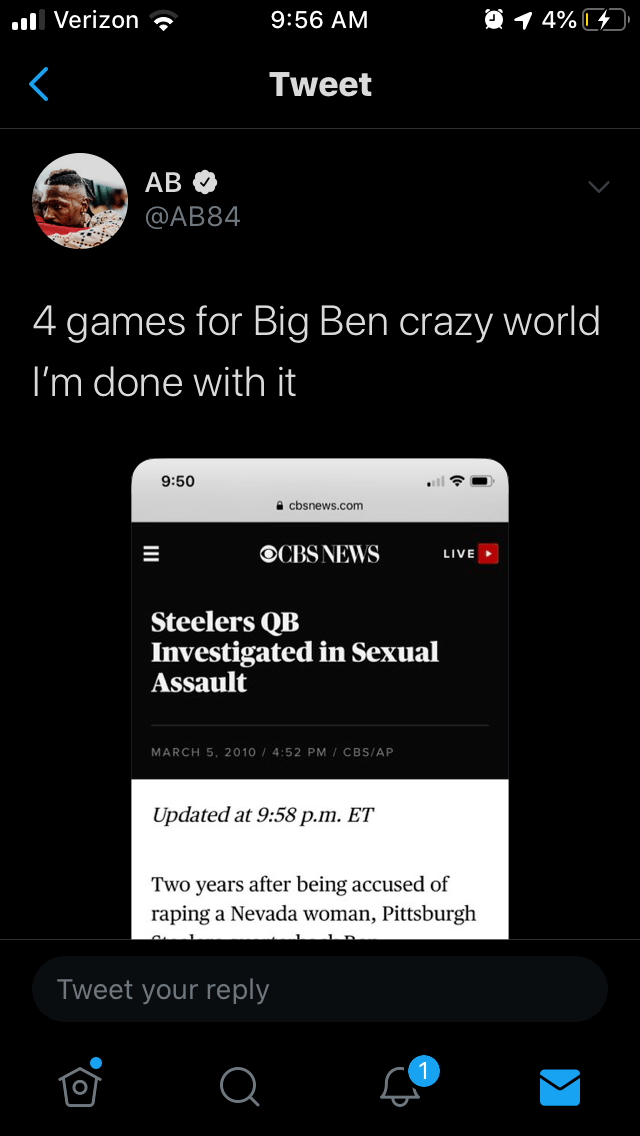This screenshot has height=1136, width=640.
Task: Tap the 'Steelers QB Investigated' headline
Action: point(295,652)
